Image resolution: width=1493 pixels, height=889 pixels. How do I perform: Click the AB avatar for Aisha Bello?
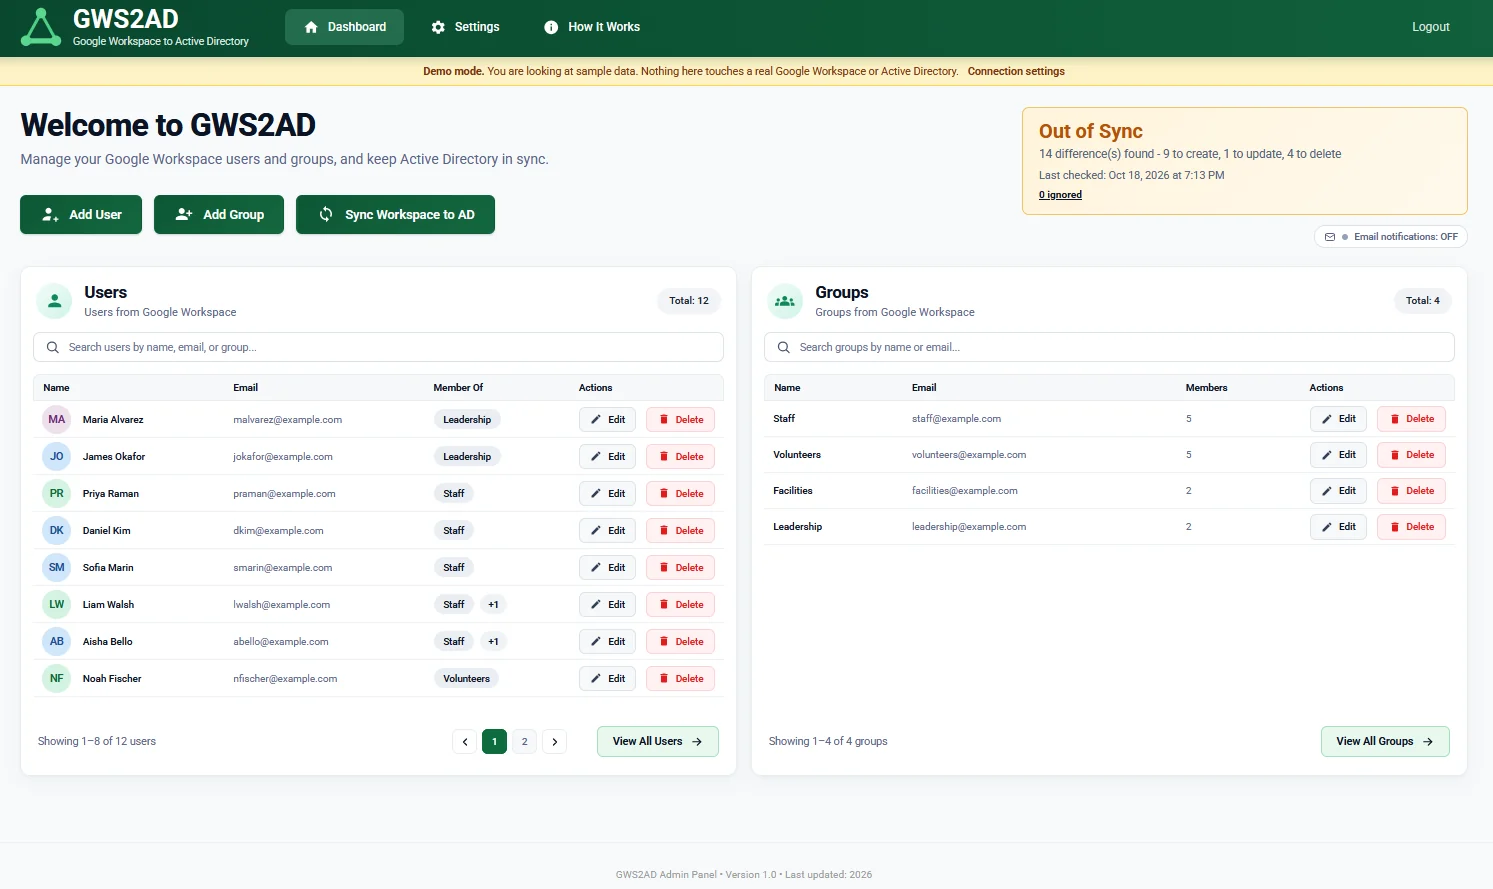tap(57, 641)
